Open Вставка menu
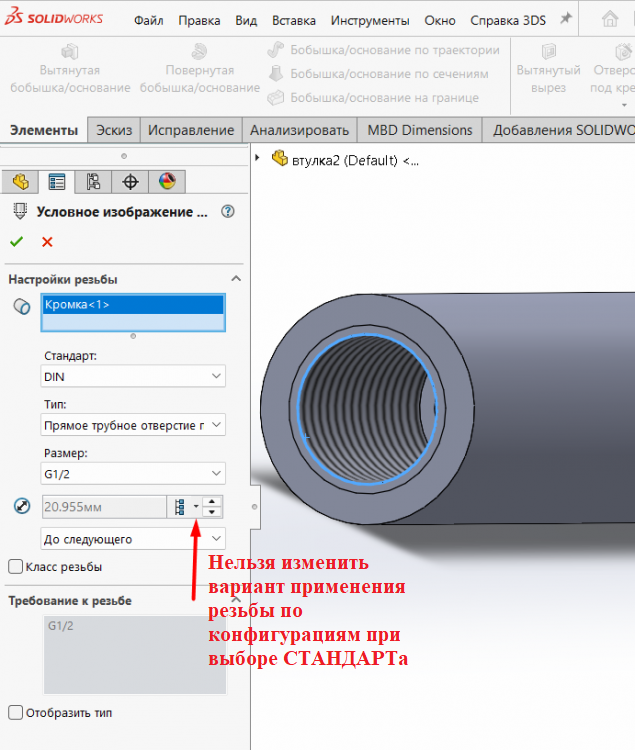 click(x=294, y=21)
